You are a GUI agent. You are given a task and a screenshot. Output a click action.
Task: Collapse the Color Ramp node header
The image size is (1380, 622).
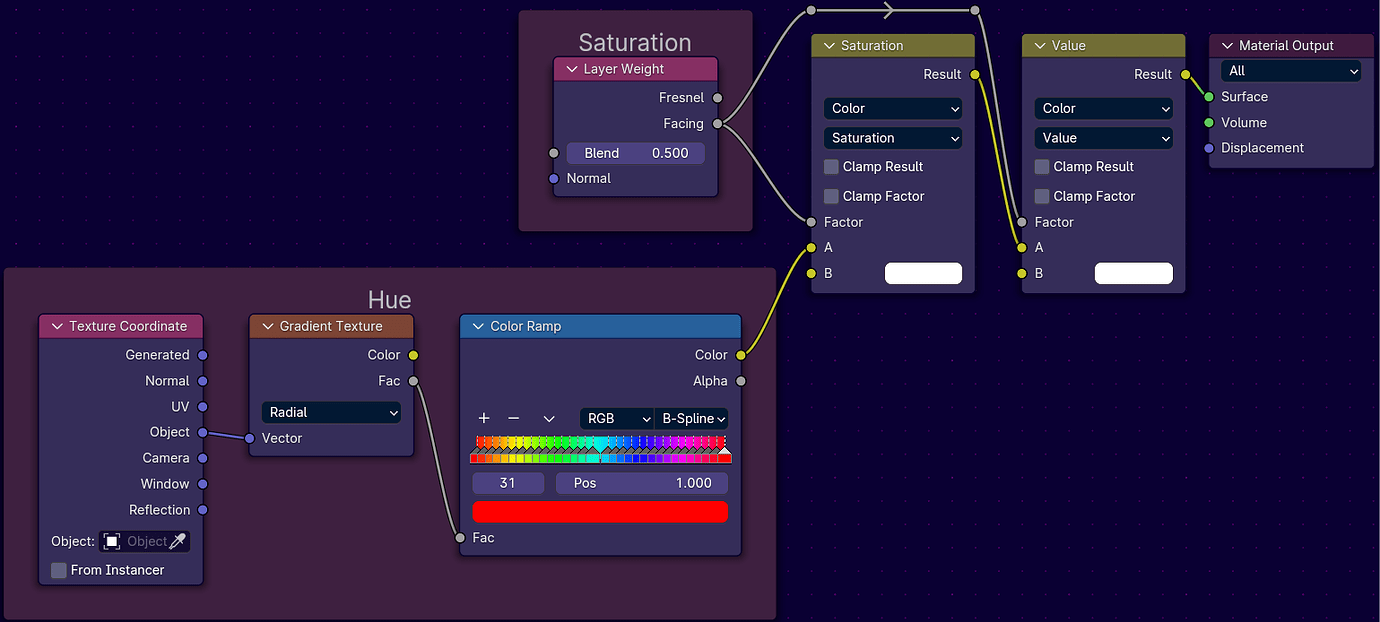pyautogui.click(x=477, y=325)
